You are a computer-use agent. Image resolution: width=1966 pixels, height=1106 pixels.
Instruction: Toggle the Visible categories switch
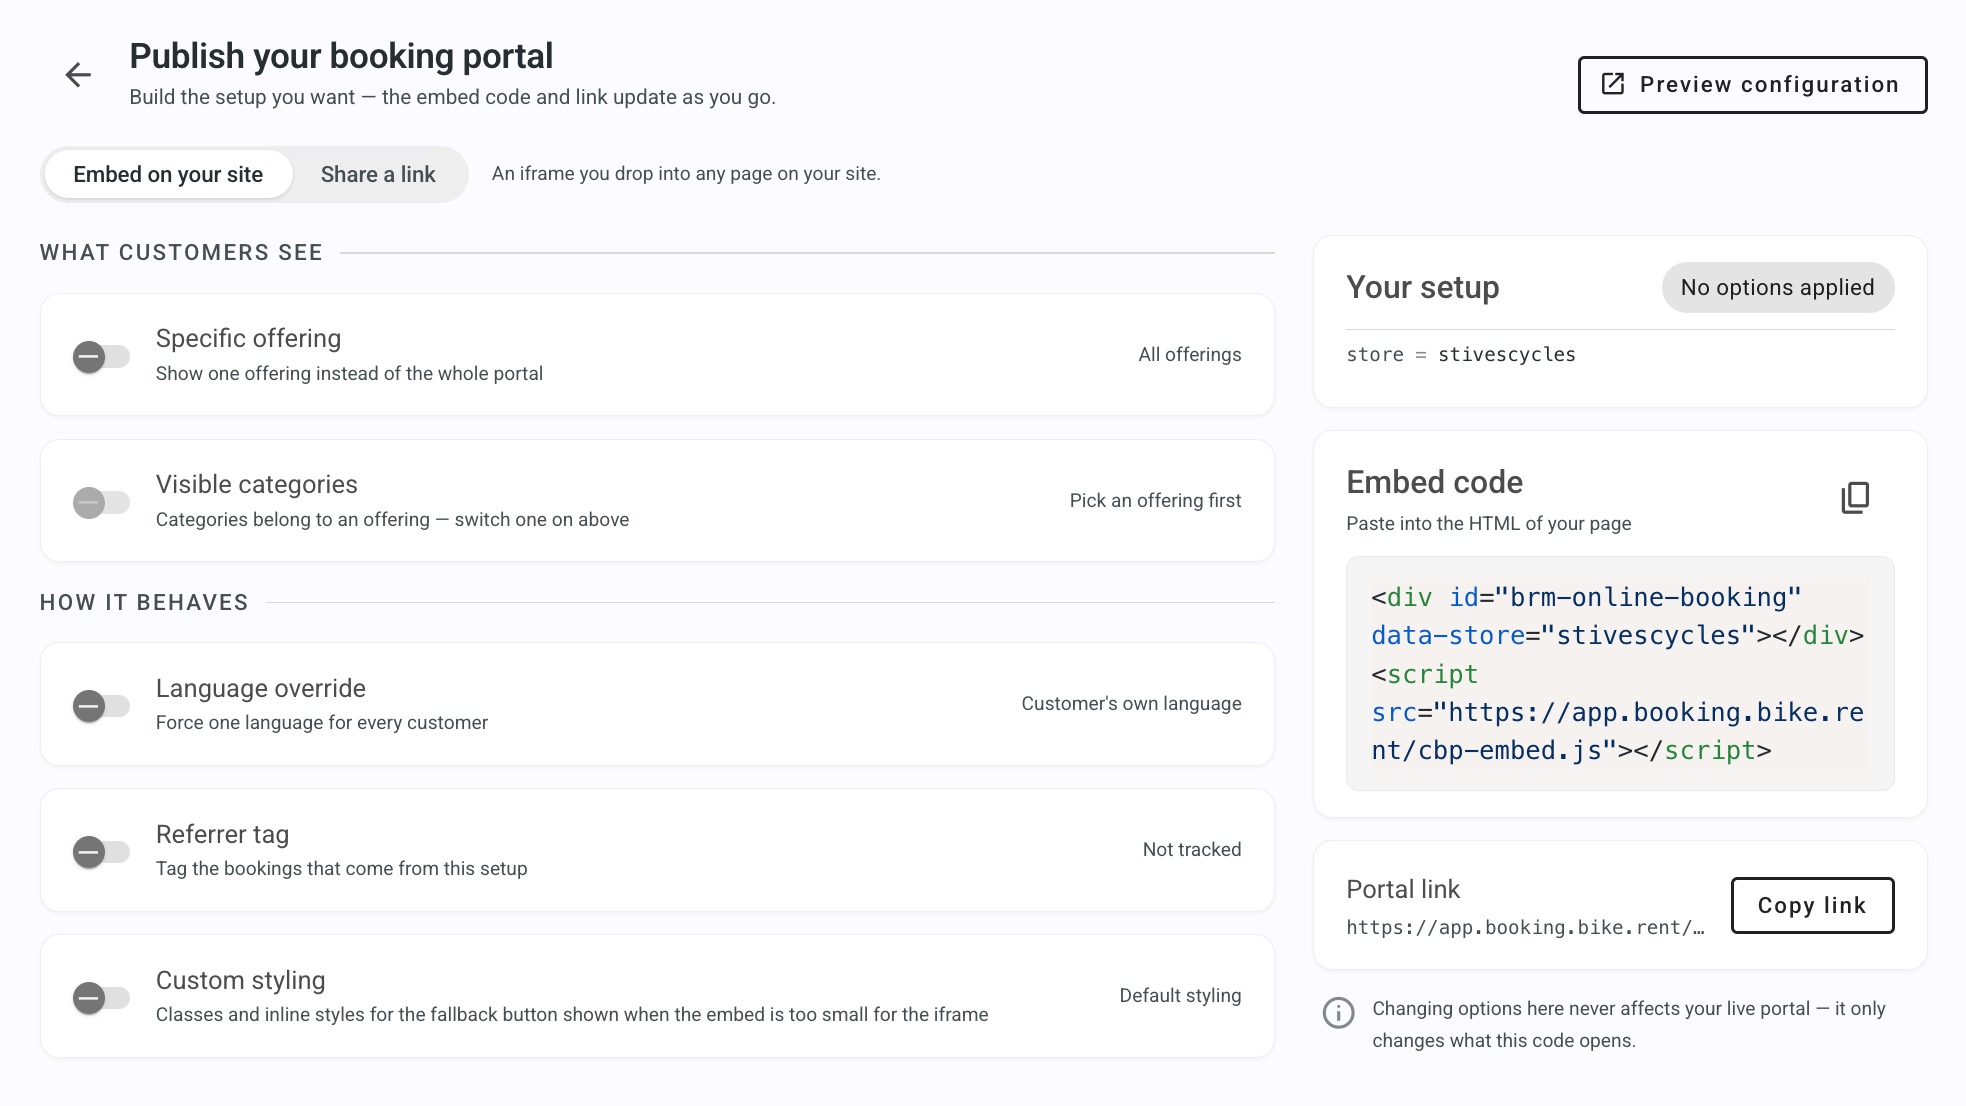coord(101,503)
